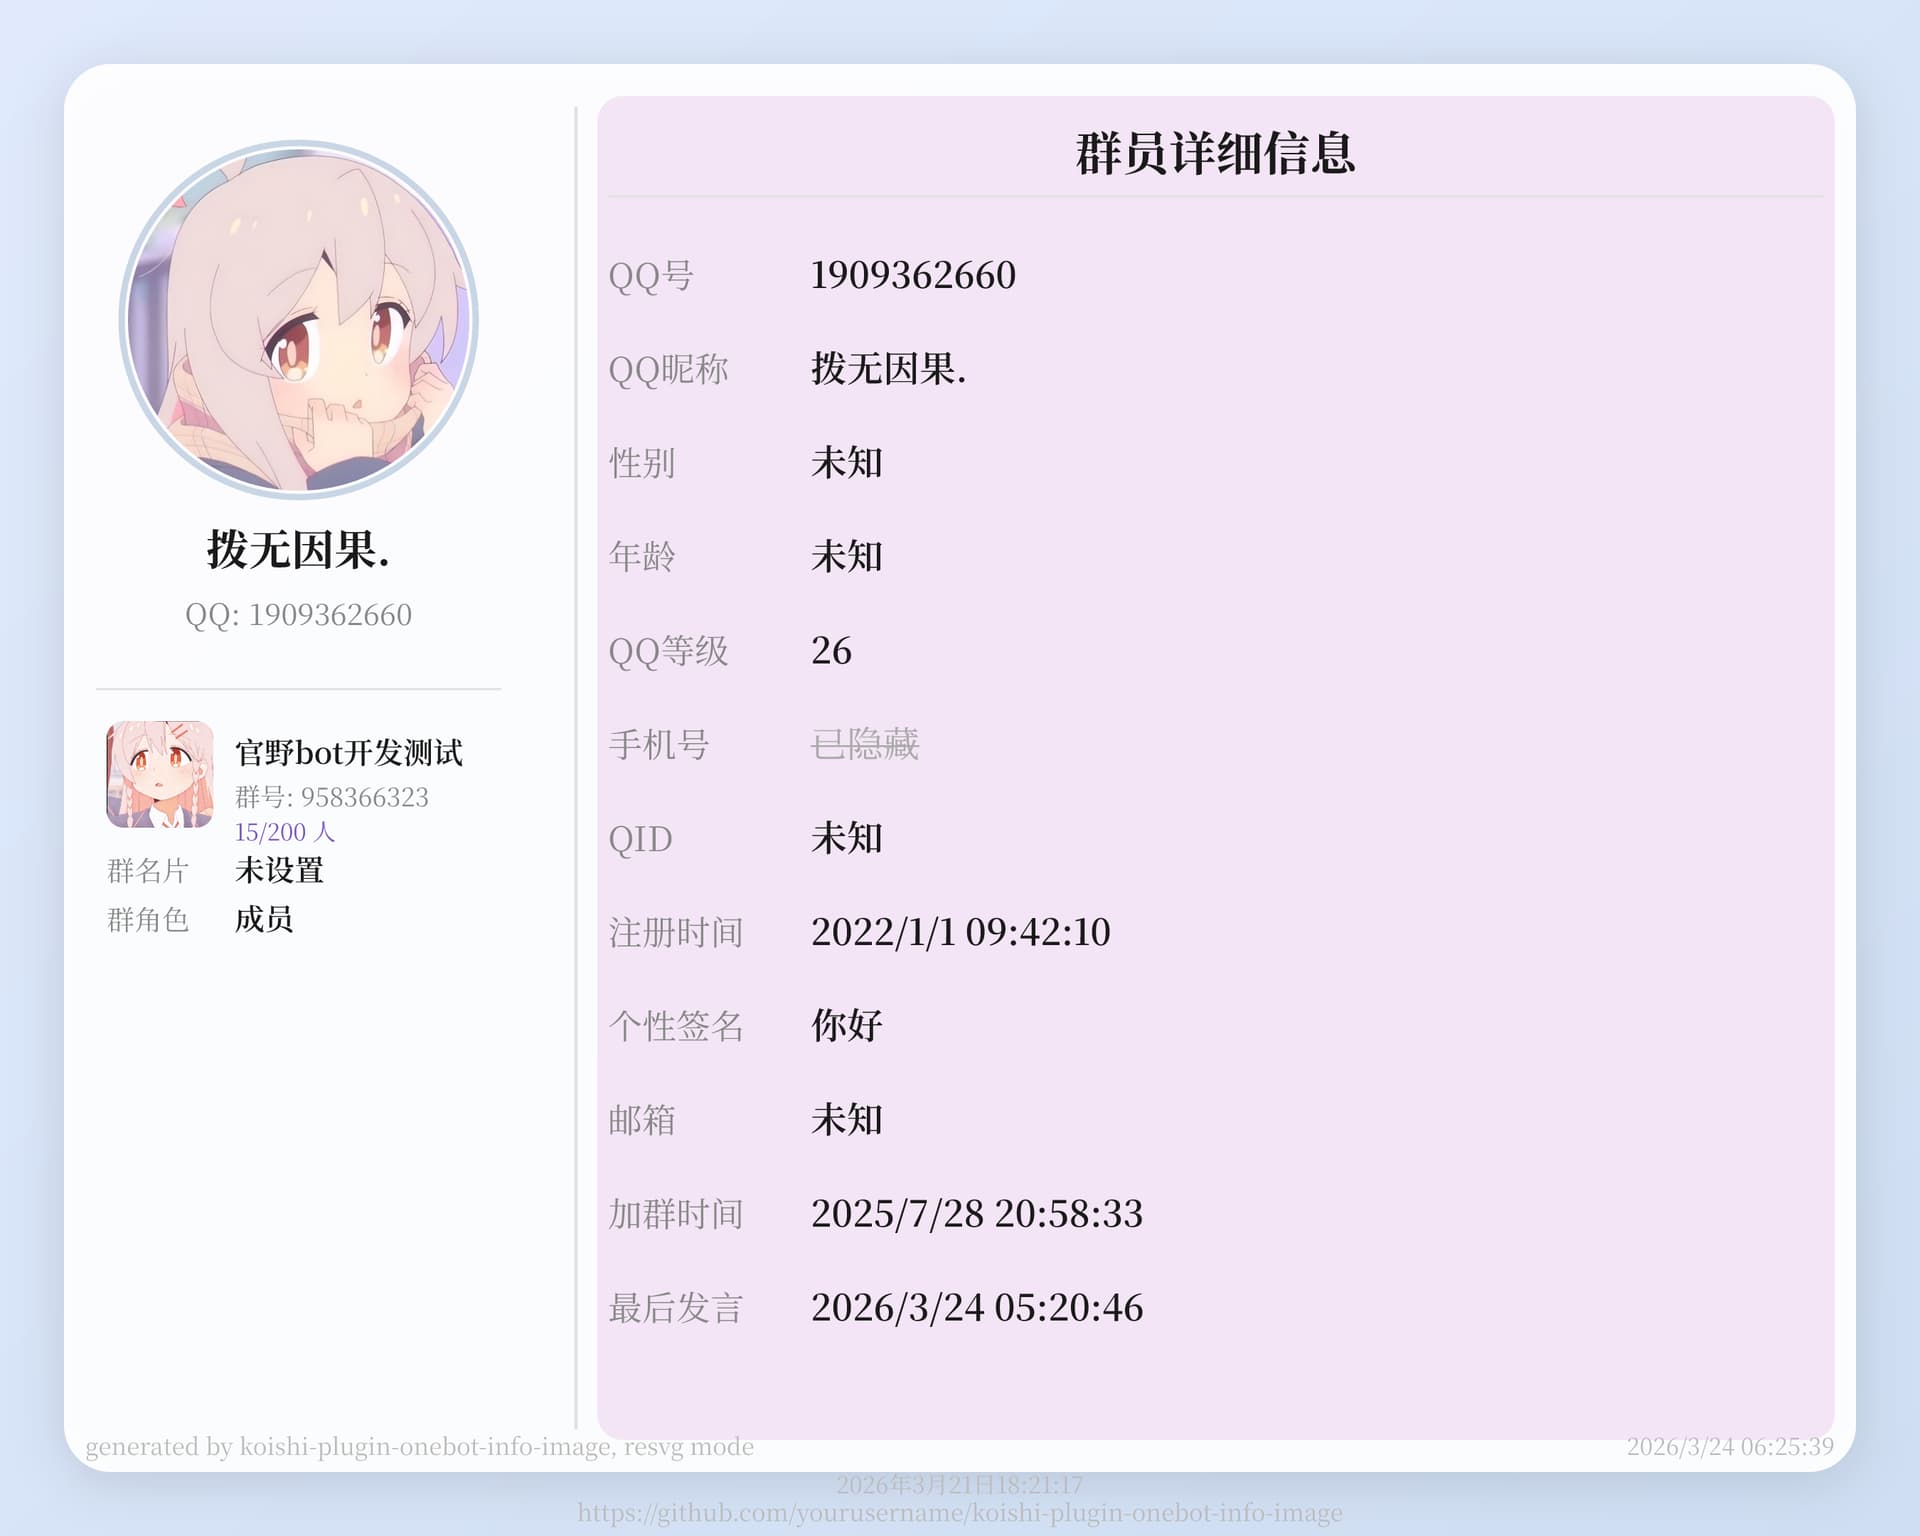Click the group avatar thumbnail
Viewport: 1920px width, 1536px height.
[x=160, y=774]
